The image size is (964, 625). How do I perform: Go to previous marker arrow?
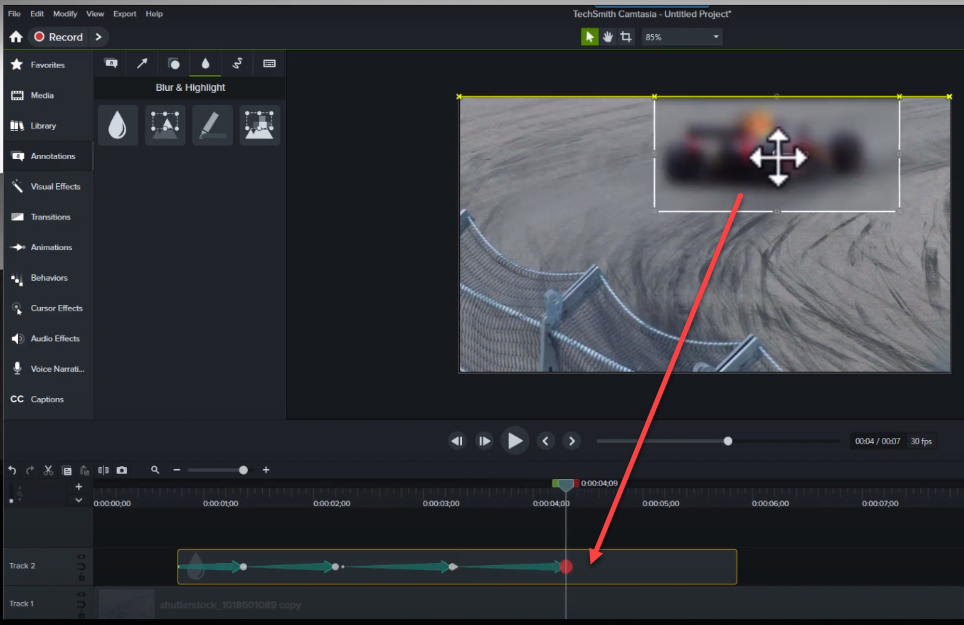545,441
